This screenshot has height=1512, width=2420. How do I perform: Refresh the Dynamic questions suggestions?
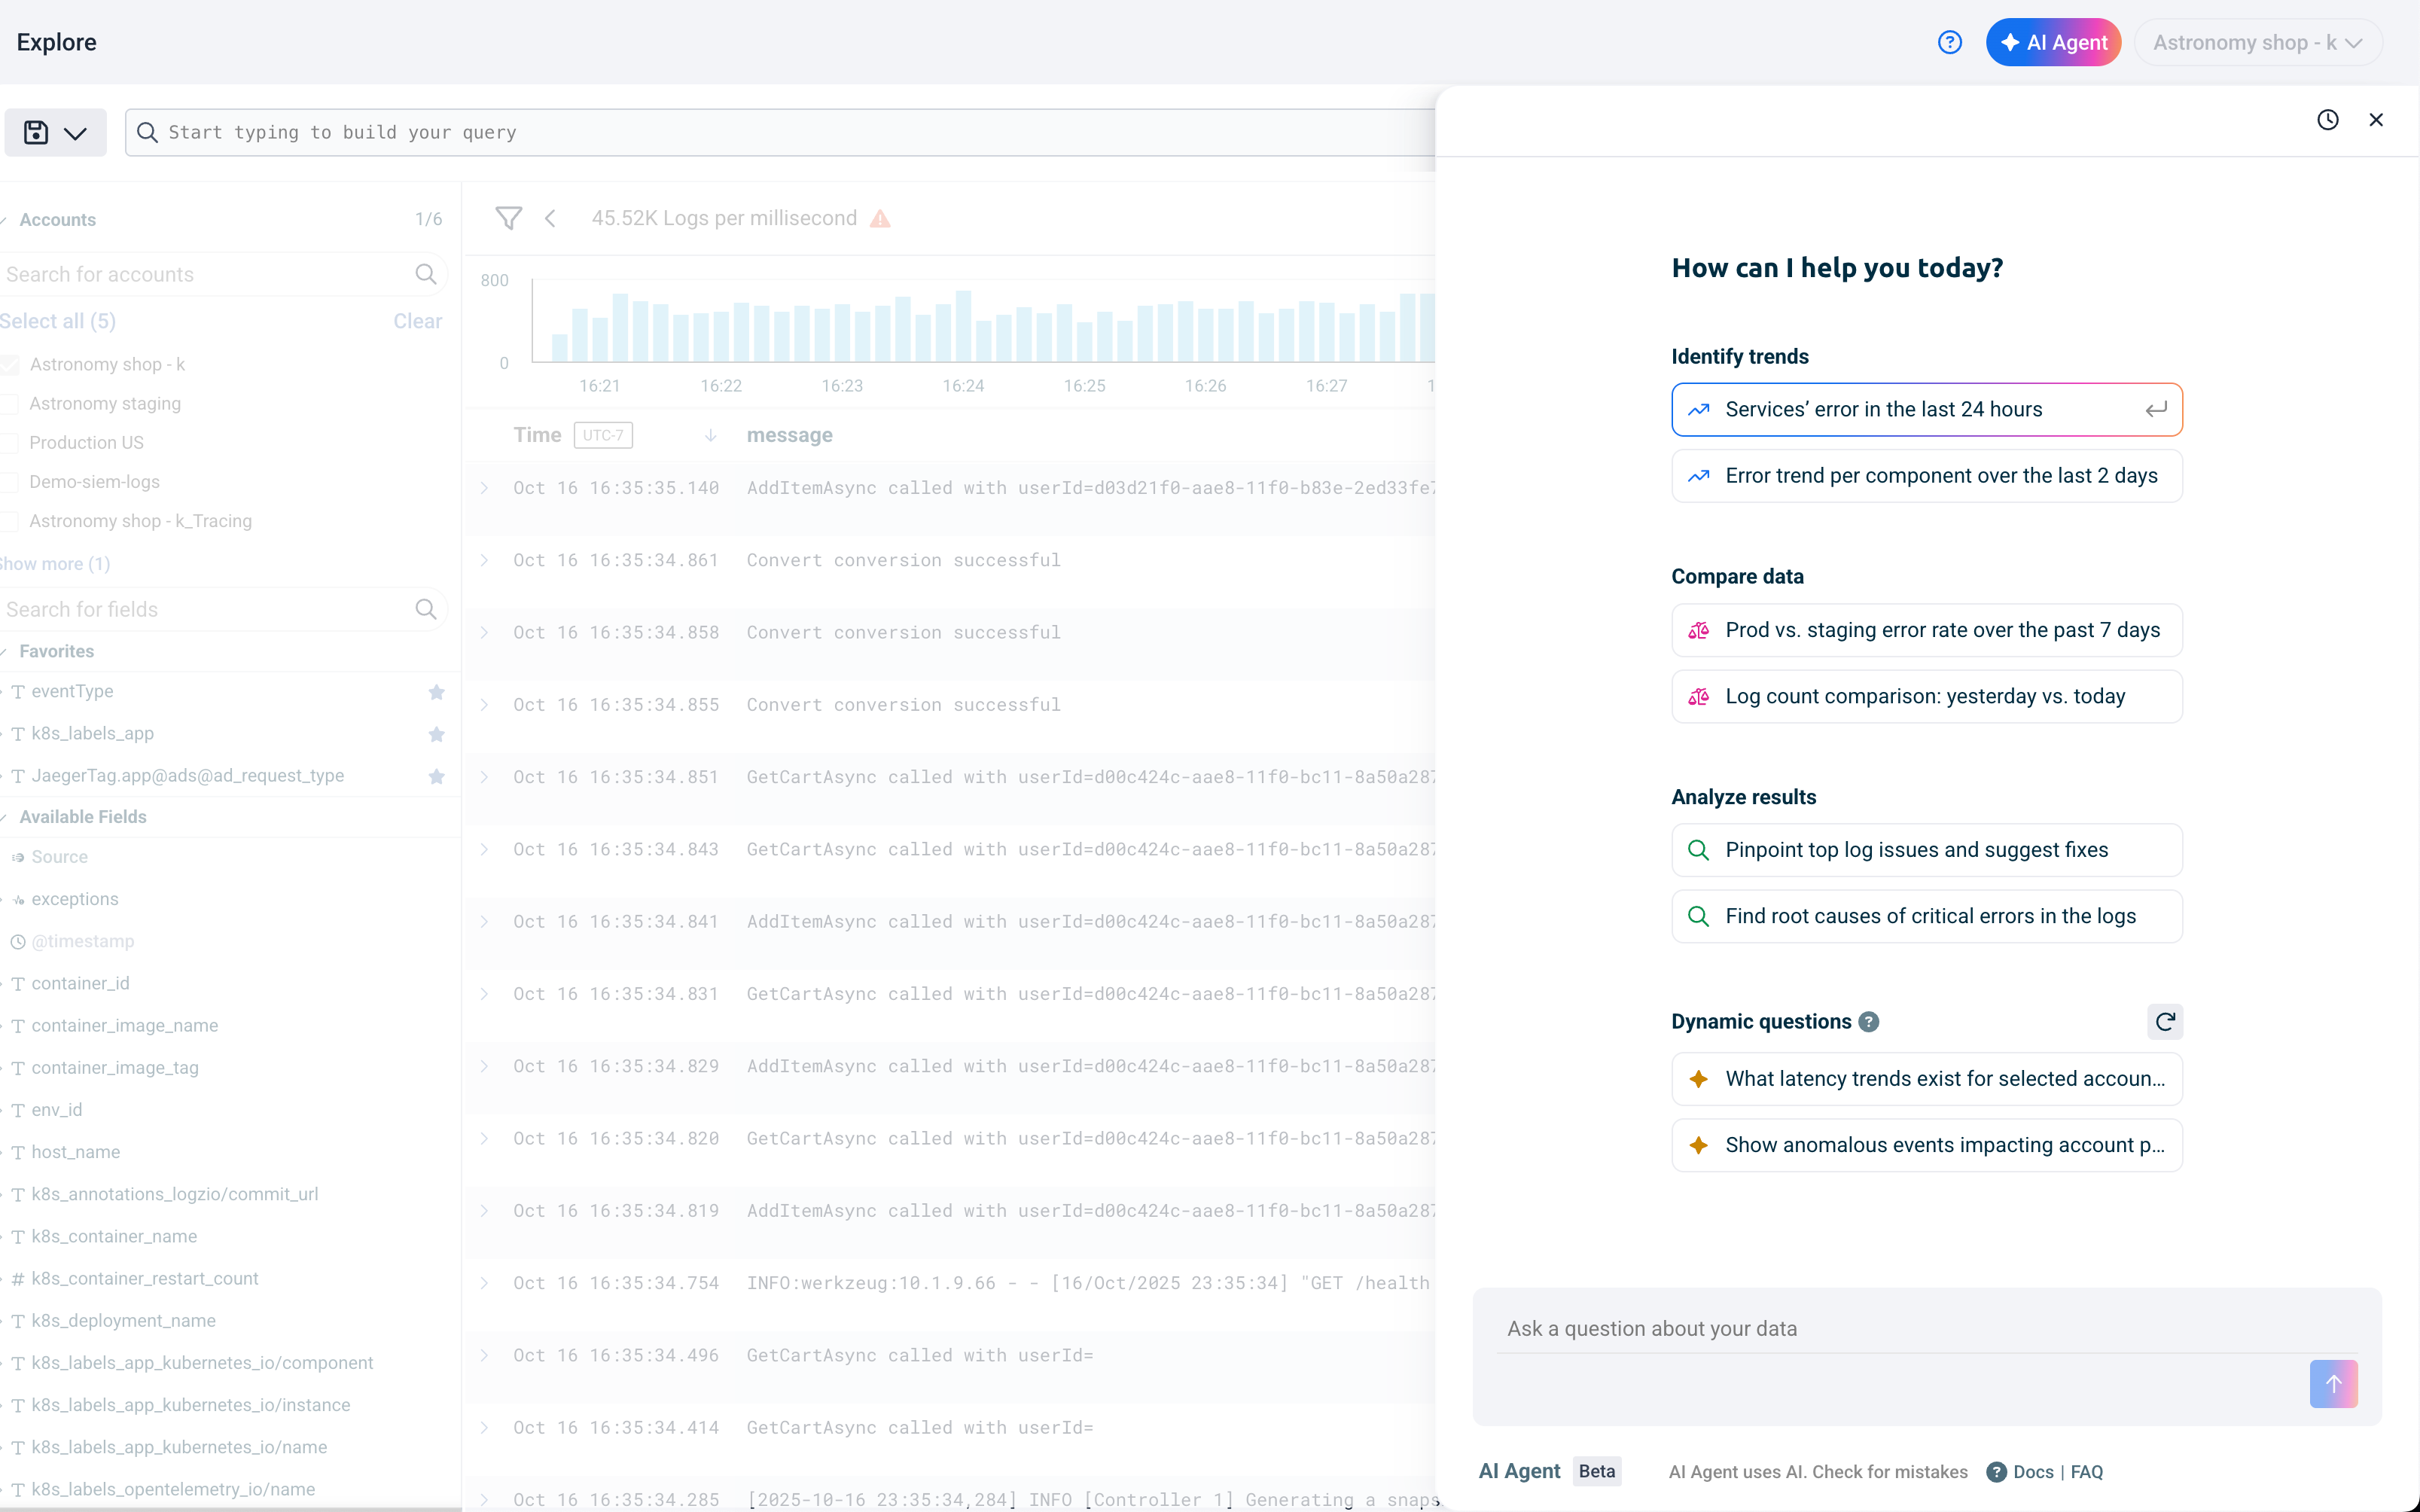point(2164,1021)
